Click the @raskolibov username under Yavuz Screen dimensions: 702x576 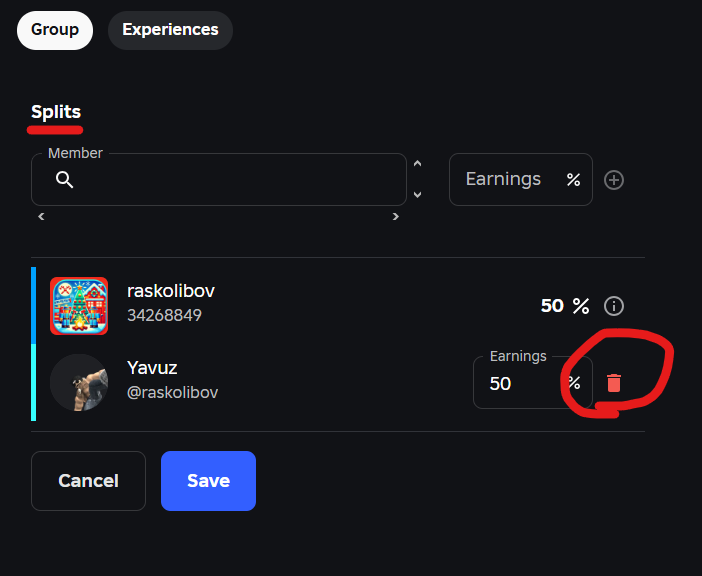tap(172, 393)
